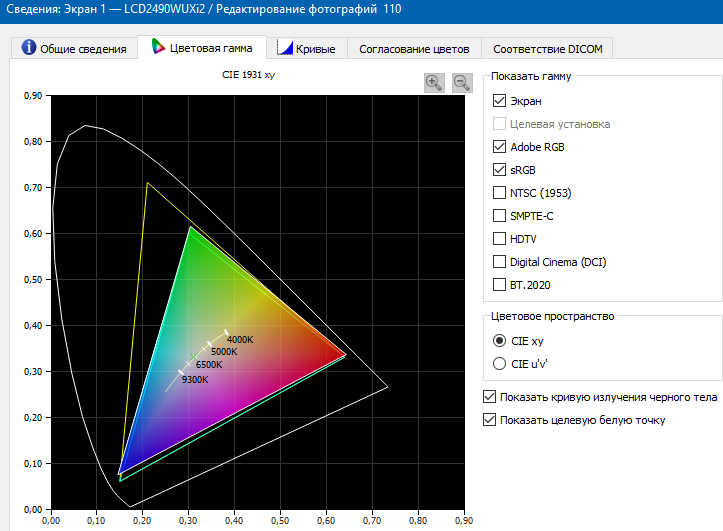Enable the BT.2020 gamut checkbox
The width and height of the screenshot is (723, 531).
(499, 284)
